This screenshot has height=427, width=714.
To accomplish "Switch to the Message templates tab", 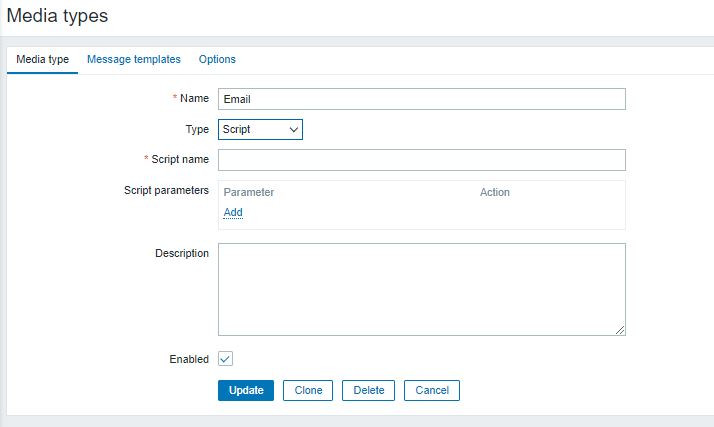I will point(134,59).
